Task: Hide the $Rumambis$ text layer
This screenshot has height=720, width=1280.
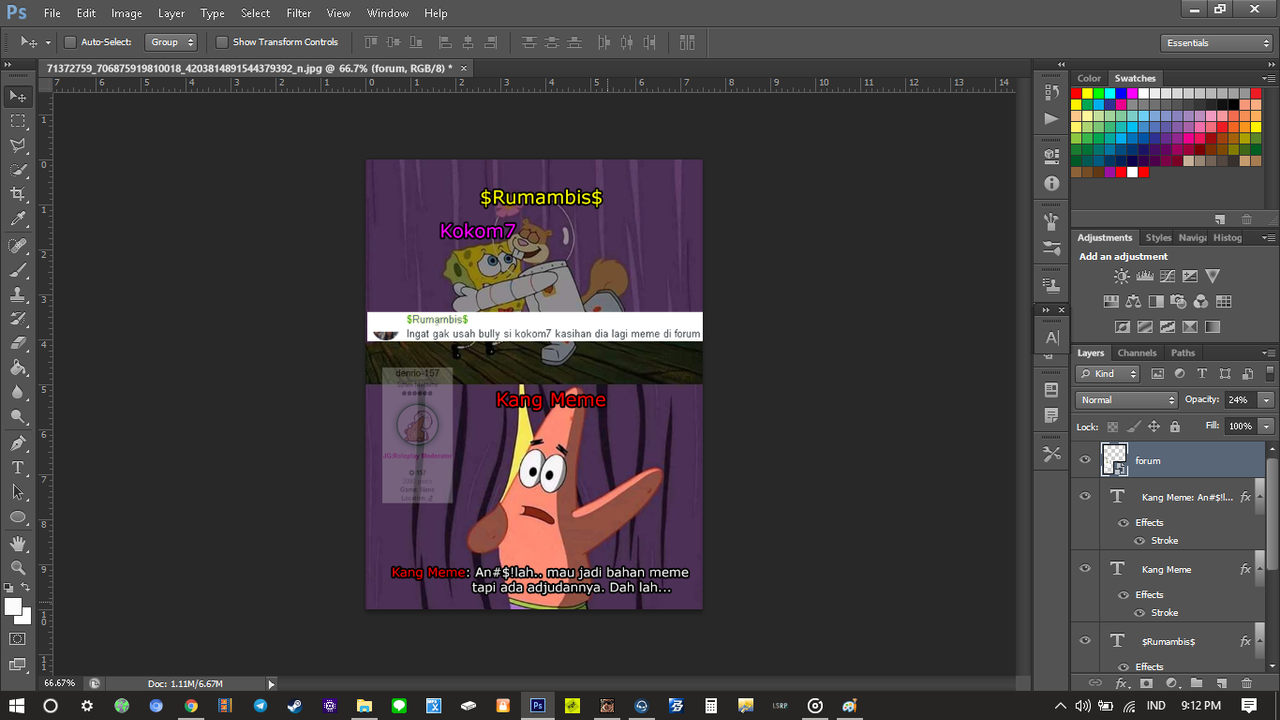Action: pos(1085,640)
